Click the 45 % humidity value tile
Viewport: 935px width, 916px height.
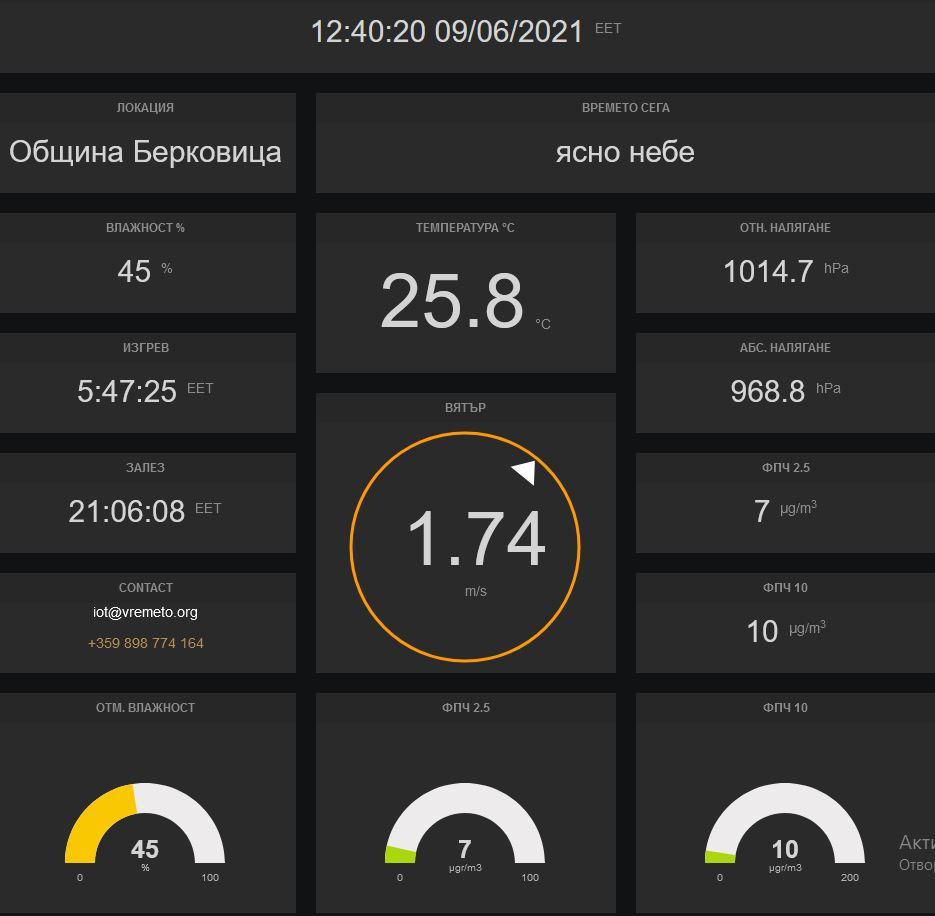[x=134, y=271]
